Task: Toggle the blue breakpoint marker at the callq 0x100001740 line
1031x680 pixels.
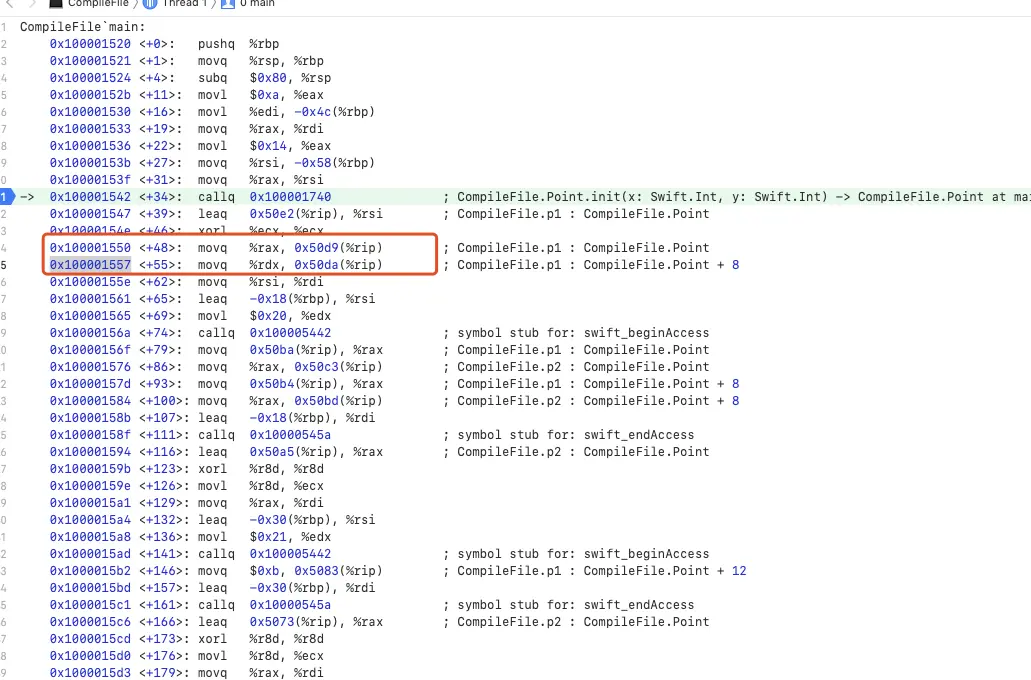Action: (7, 197)
